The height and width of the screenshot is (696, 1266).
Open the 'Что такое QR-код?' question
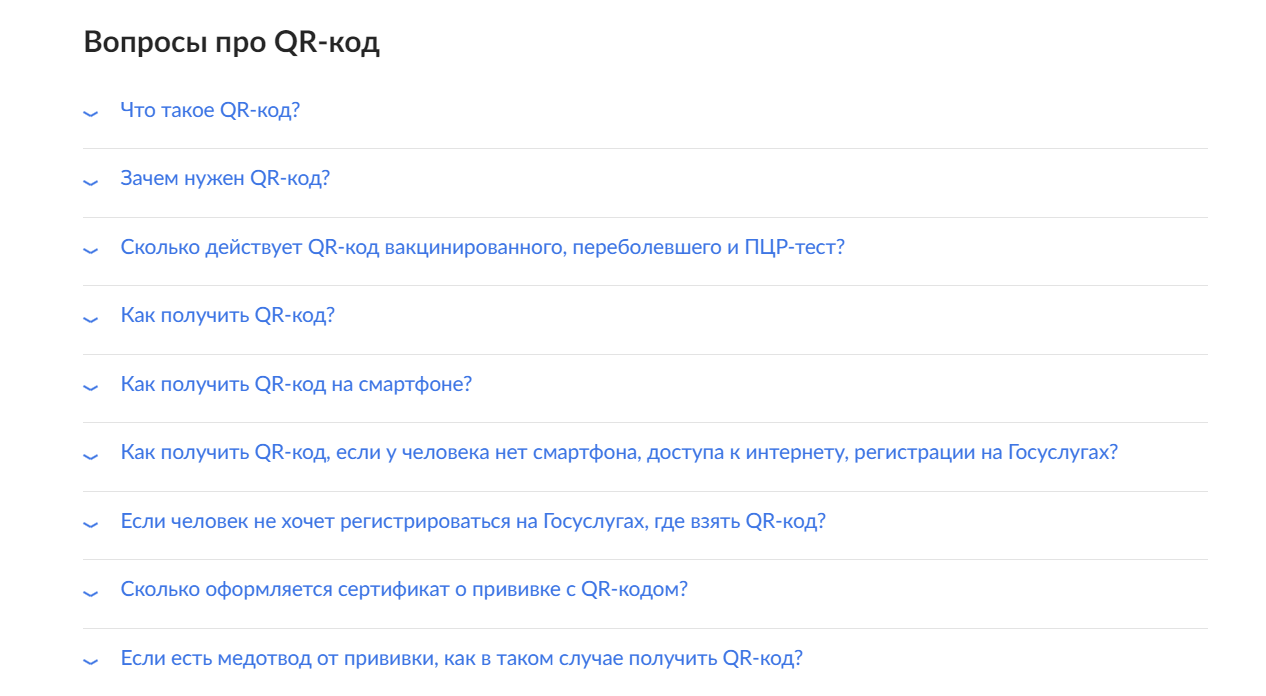pyautogui.click(x=210, y=110)
